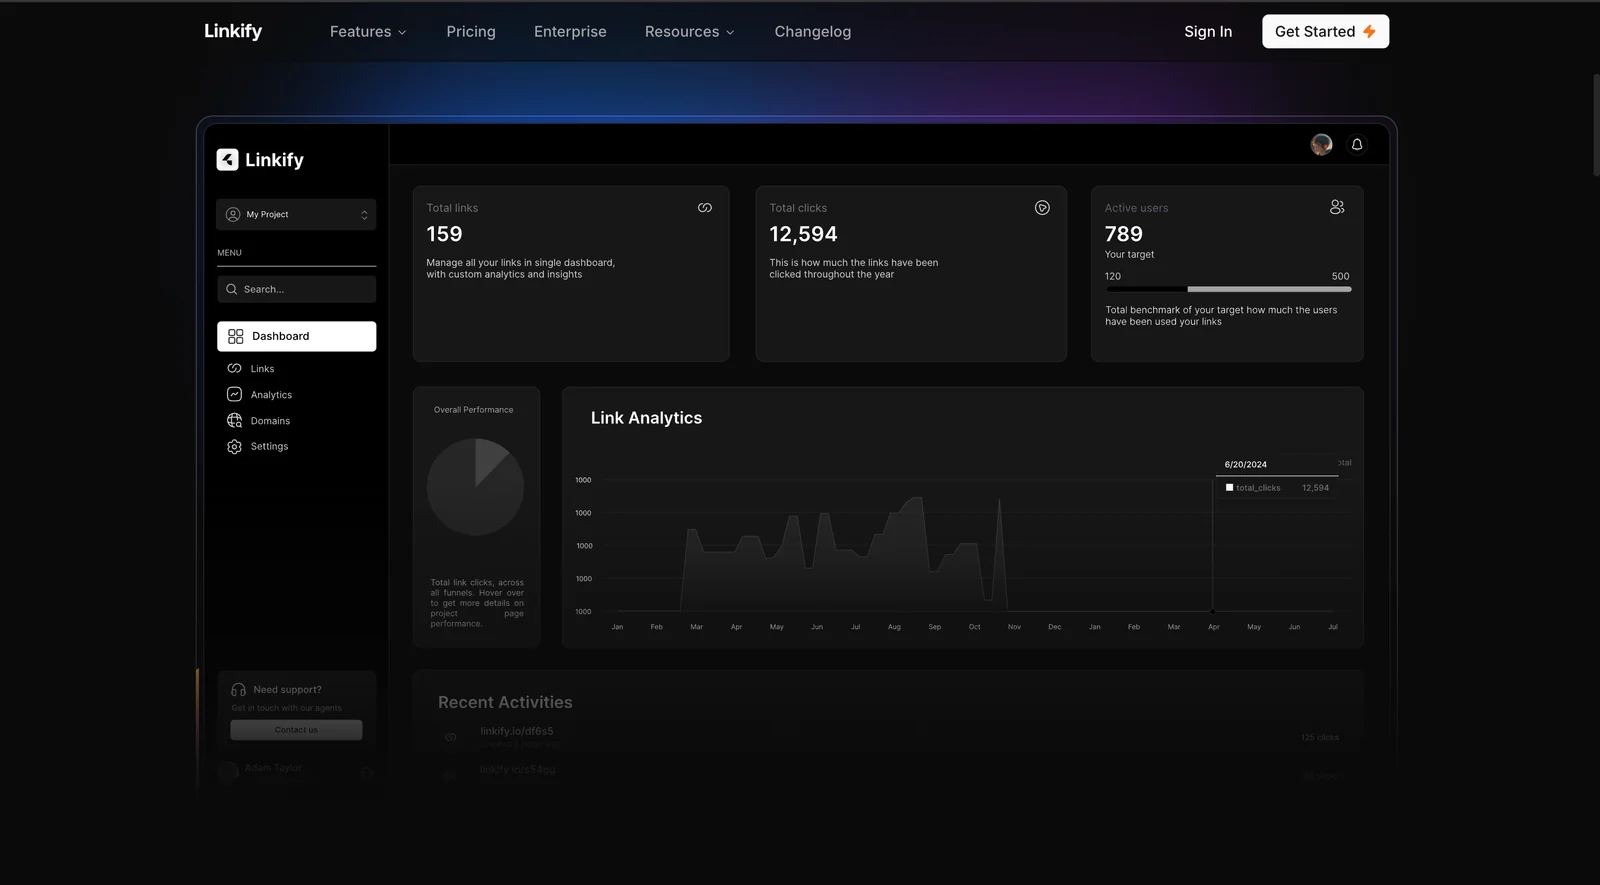Open notifications bell icon
Screen dimensions: 1600x885
[1357, 144]
